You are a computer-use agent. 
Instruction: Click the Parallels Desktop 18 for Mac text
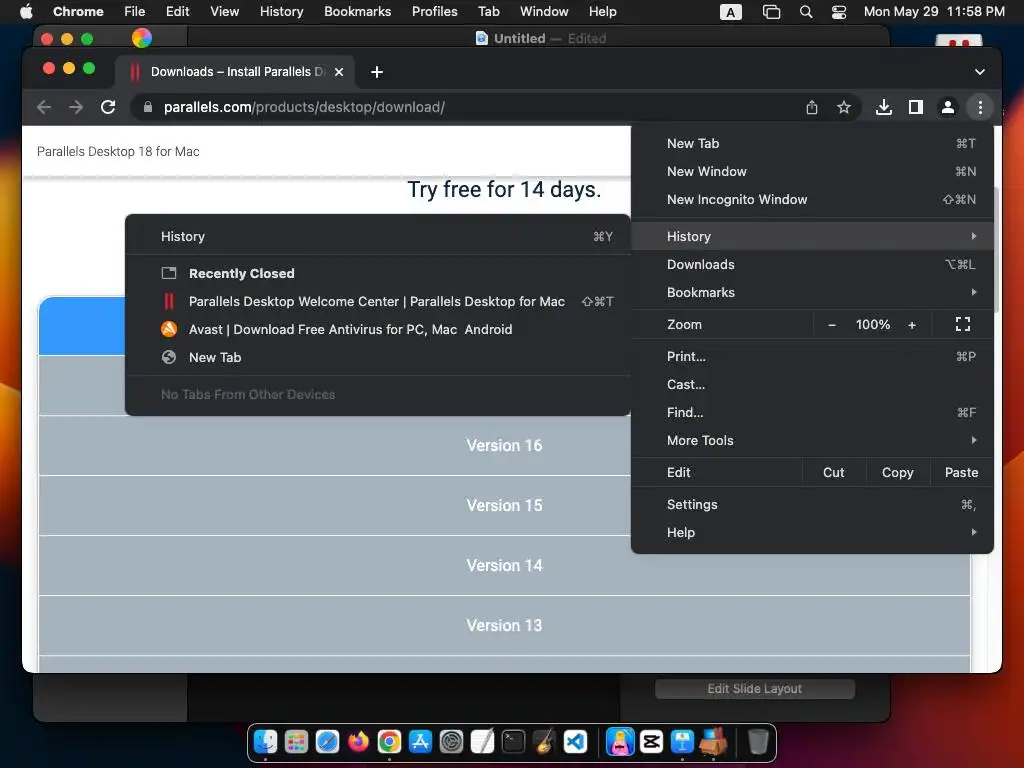pos(118,152)
